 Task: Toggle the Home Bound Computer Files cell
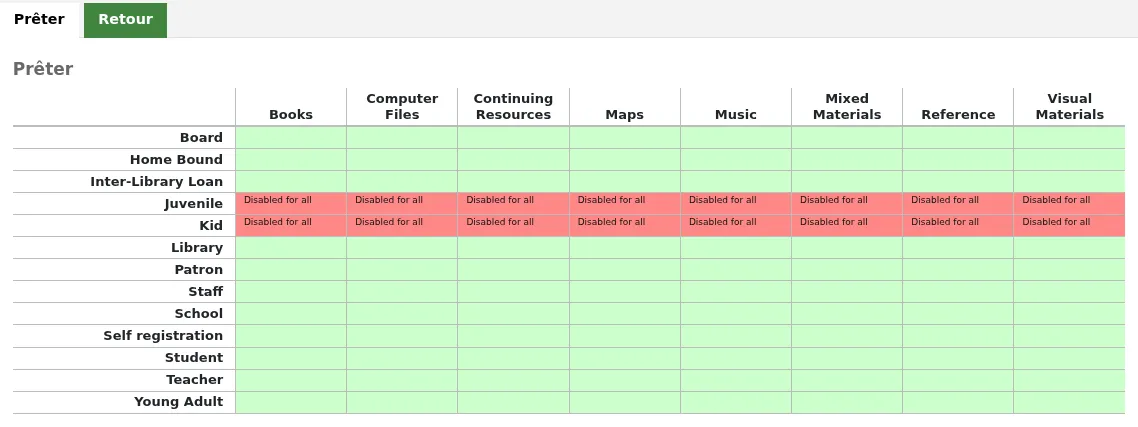click(x=402, y=160)
